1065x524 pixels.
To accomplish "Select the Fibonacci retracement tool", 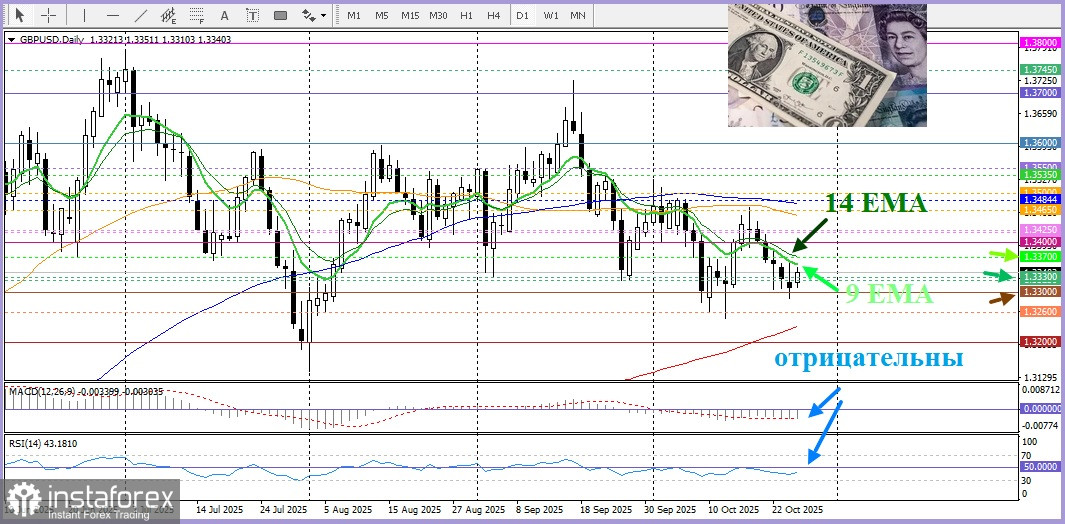I will pos(197,15).
